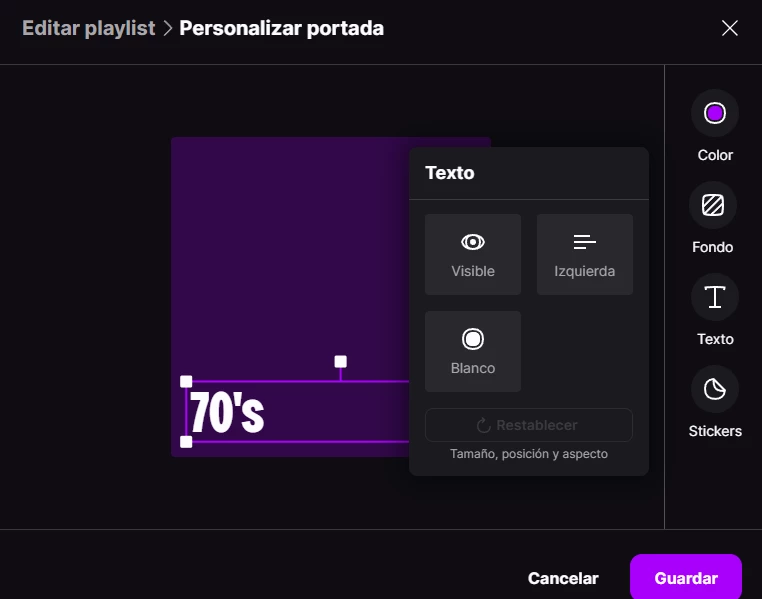Cancel cover editing with Cancelar
Viewport: 762px width, 599px height.
click(x=563, y=578)
